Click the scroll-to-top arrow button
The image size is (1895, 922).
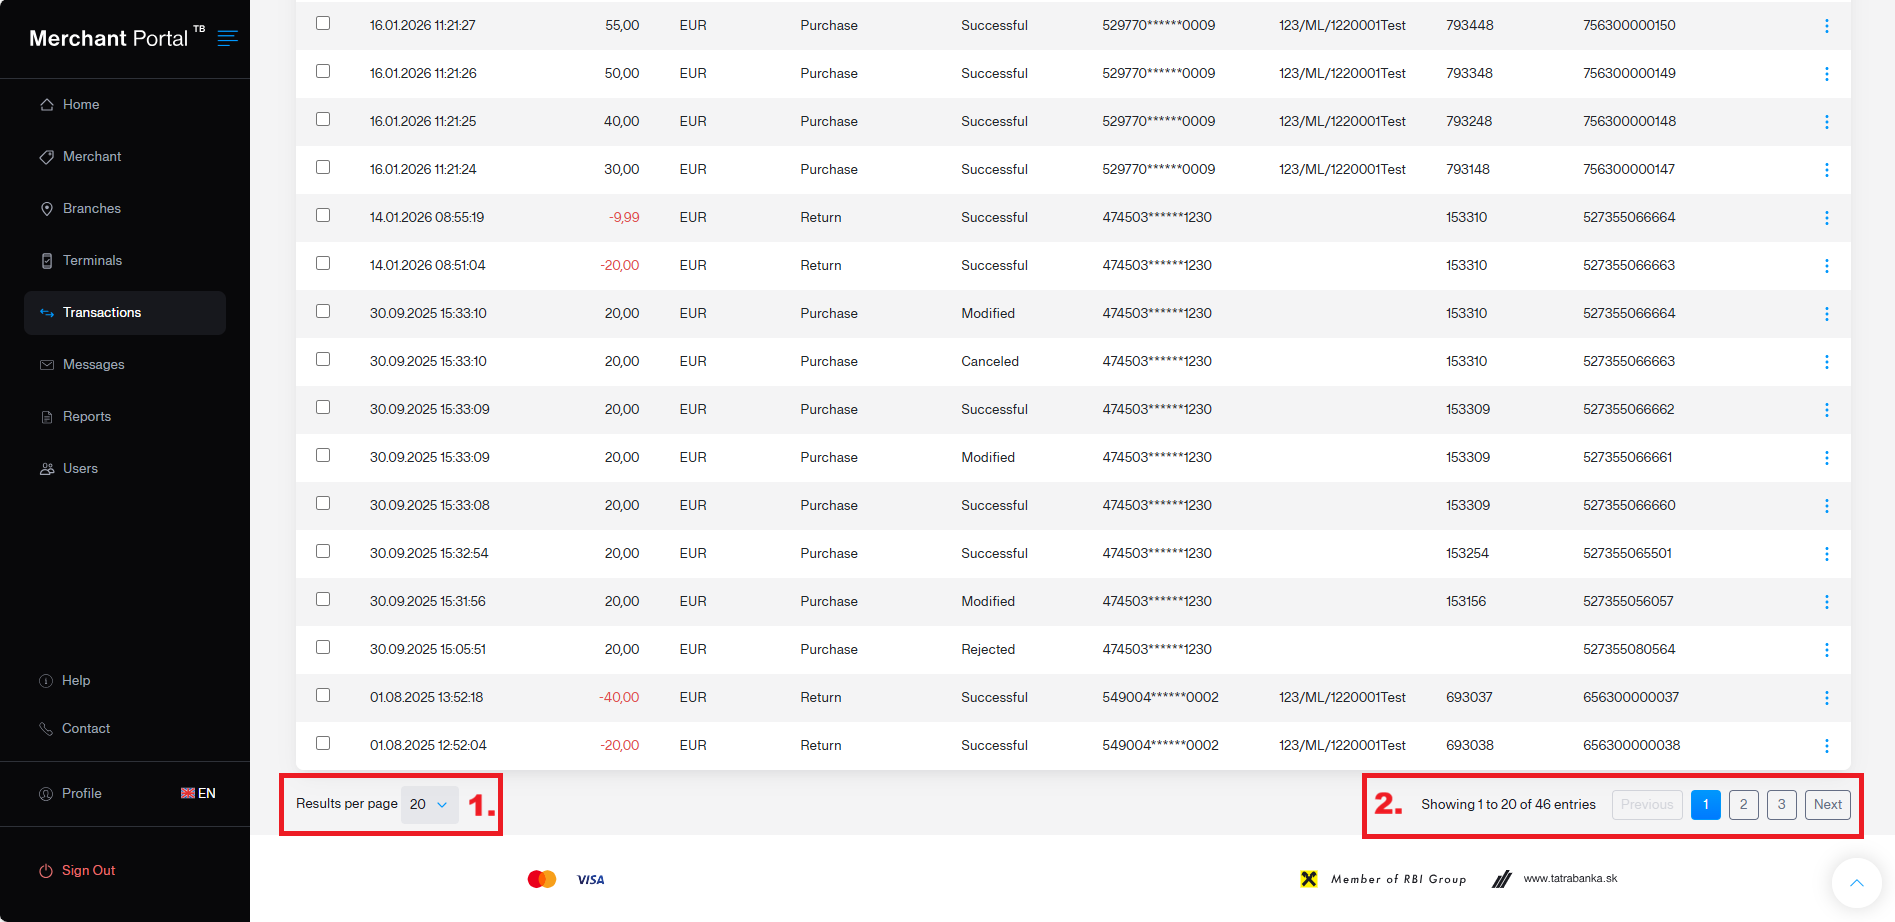pos(1856,882)
